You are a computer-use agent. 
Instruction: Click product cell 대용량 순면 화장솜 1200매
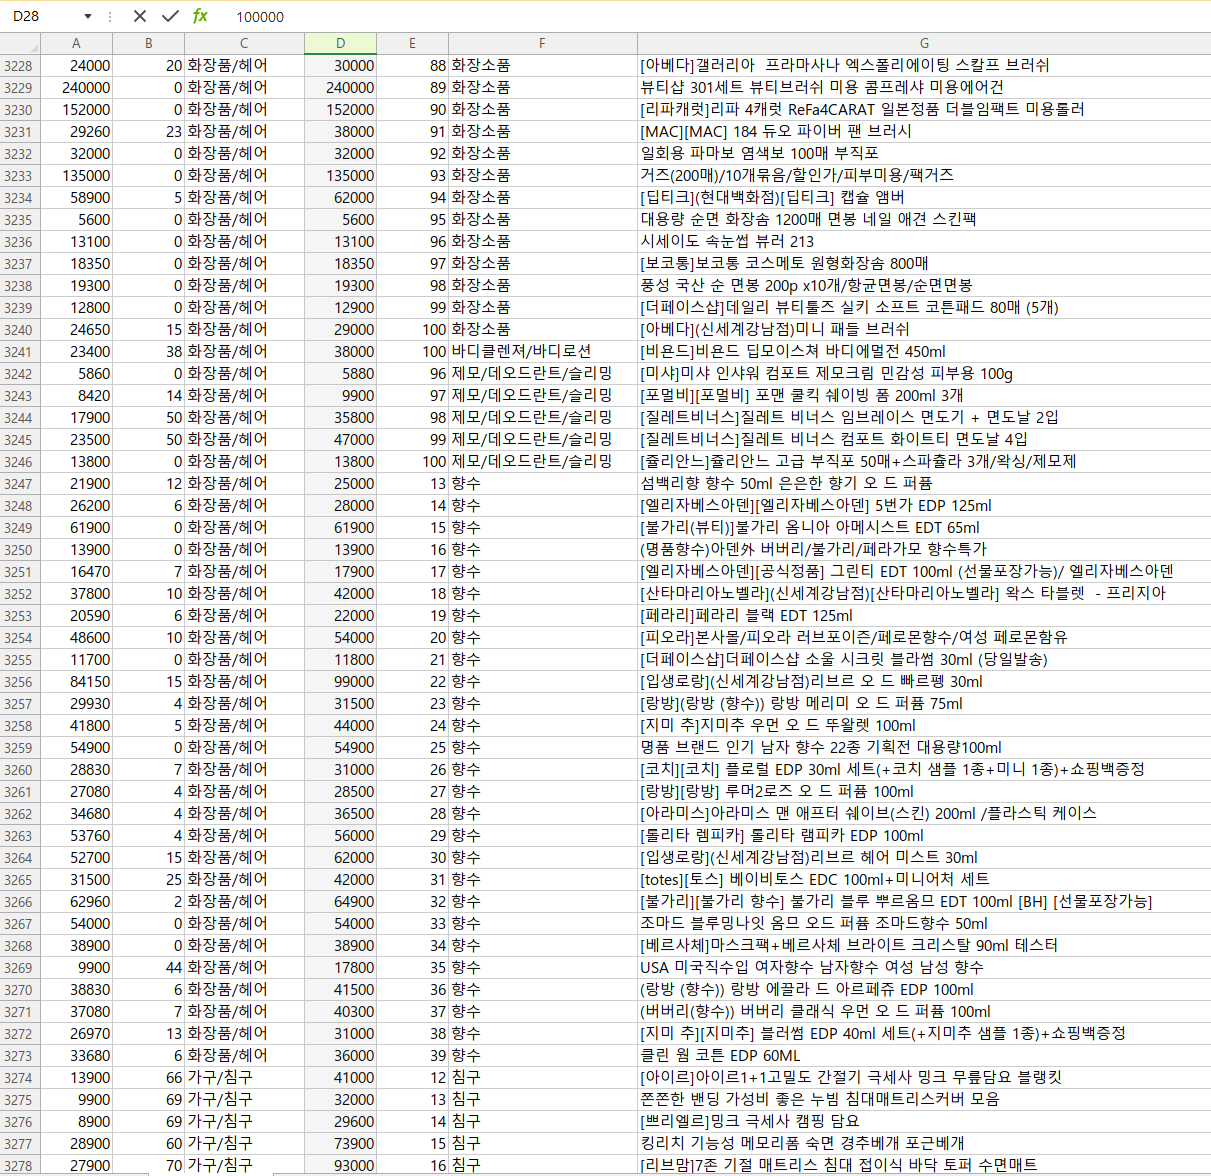click(924, 219)
